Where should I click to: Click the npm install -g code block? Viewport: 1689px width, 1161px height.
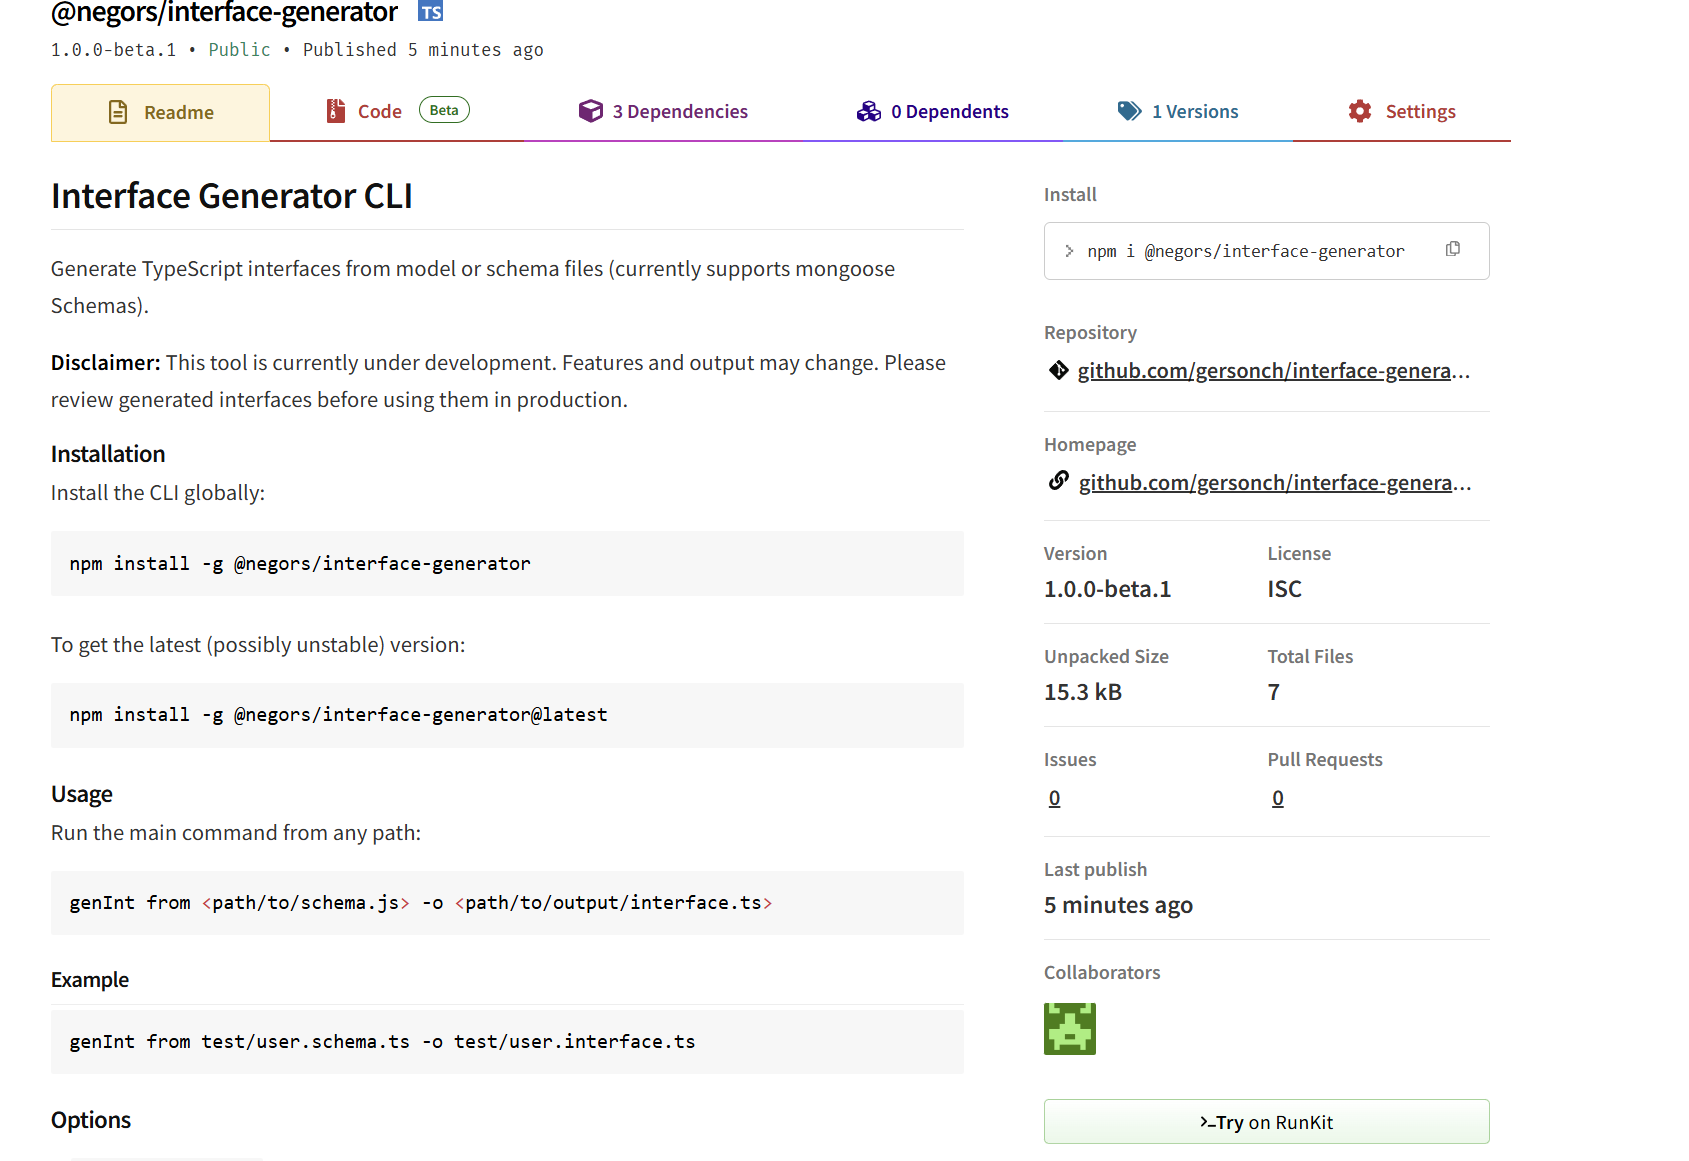click(507, 564)
